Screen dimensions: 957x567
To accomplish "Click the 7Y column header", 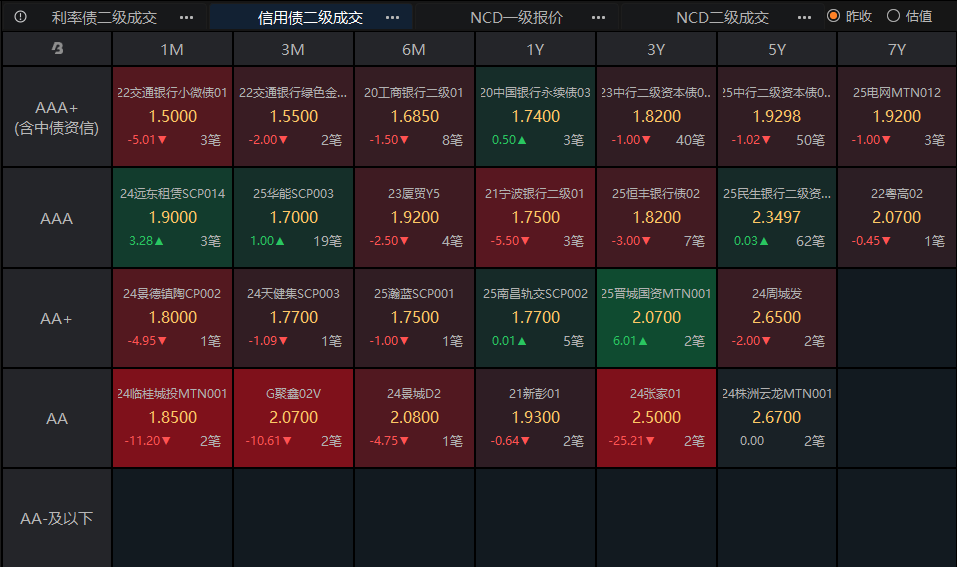I will pos(897,49).
